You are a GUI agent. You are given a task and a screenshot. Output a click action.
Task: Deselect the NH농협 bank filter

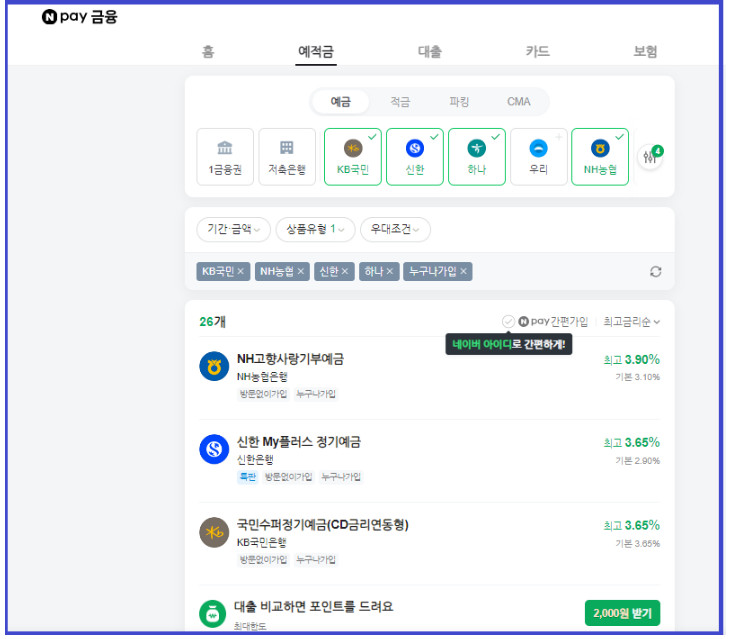600,157
